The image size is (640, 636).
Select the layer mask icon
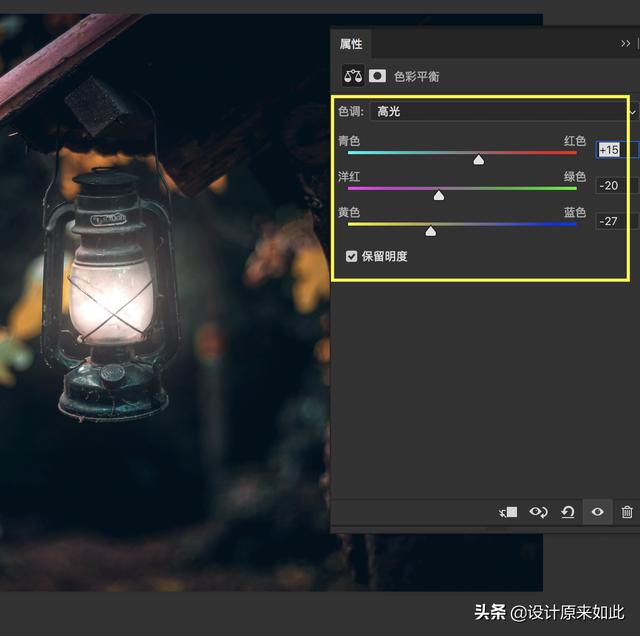click(x=377, y=76)
